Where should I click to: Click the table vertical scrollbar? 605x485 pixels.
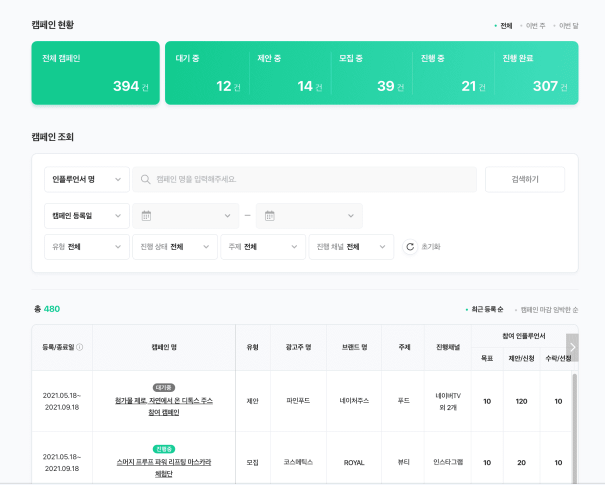coord(575,428)
